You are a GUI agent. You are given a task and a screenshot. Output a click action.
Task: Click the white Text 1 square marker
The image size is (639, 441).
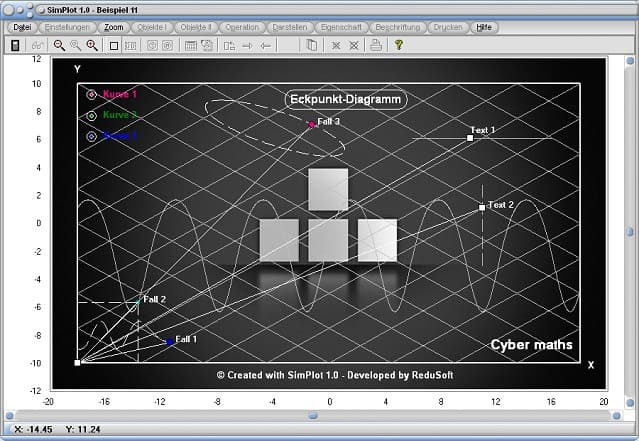pyautogui.click(x=470, y=138)
